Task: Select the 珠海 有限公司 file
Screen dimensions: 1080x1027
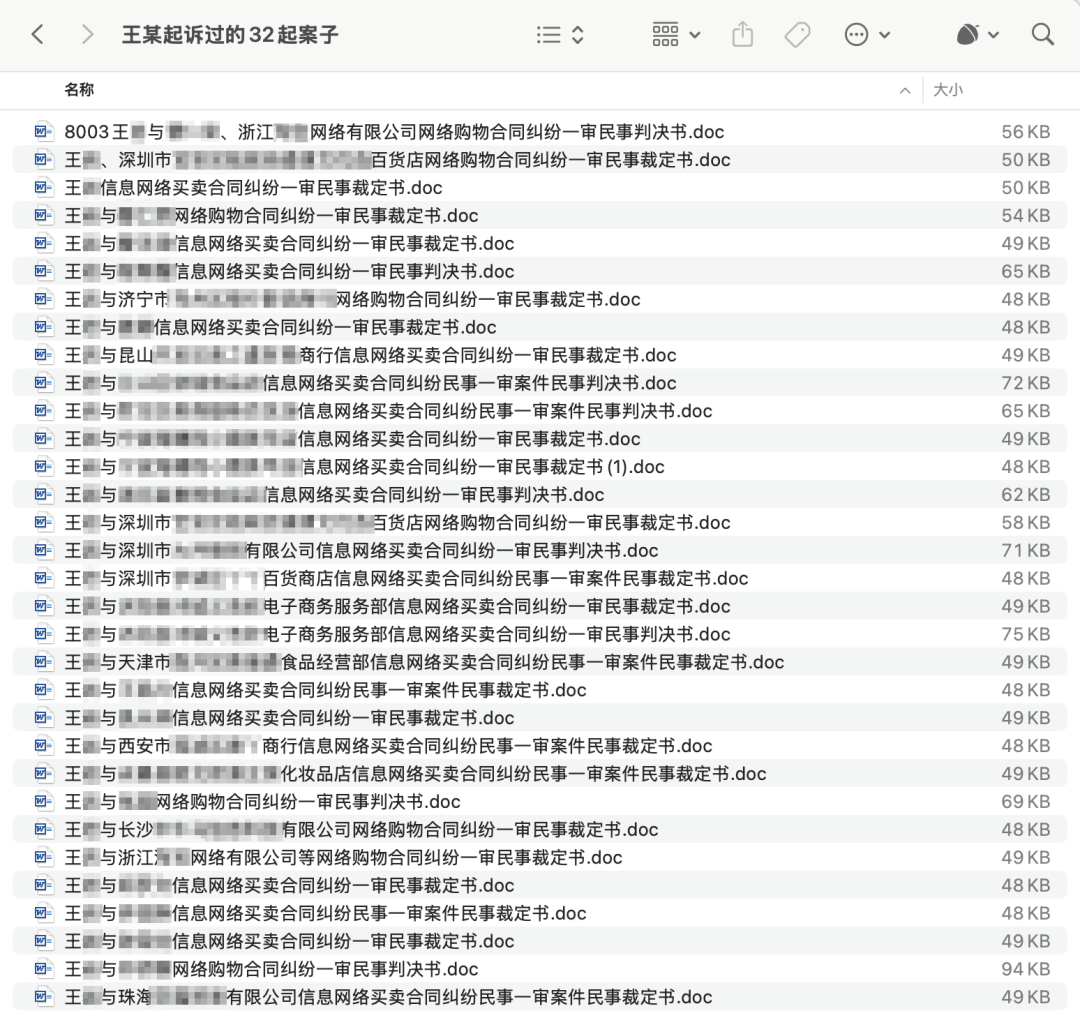Action: [x=388, y=997]
